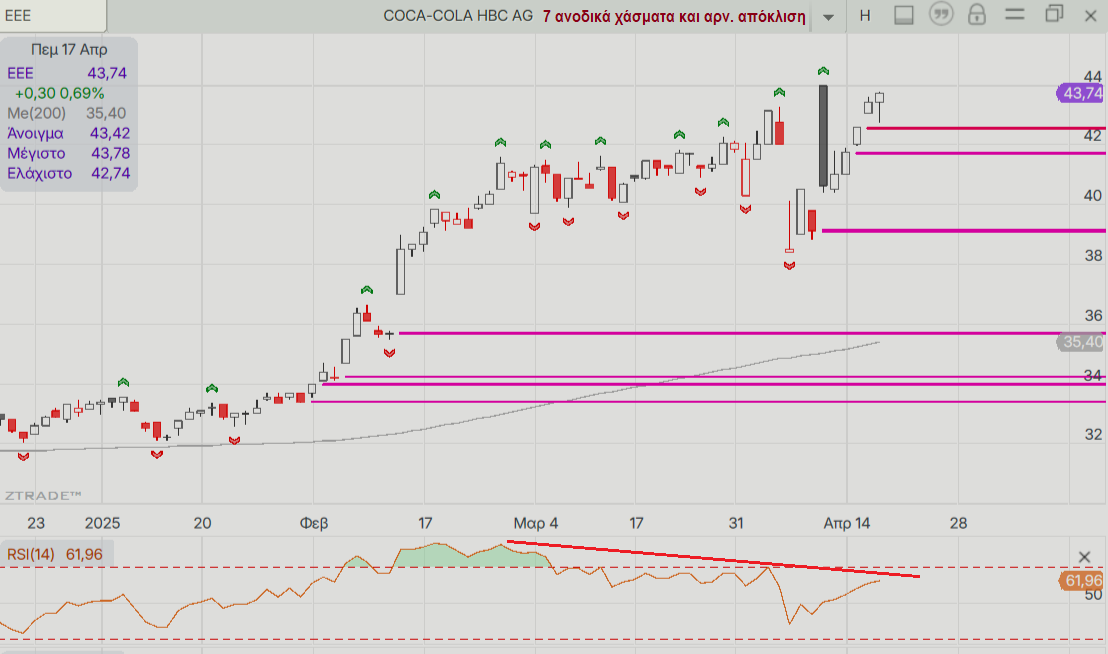Viewport: 1108px width, 654px height.
Task: Click the 'Μαρ 4' date axis label
Action: coord(536,523)
